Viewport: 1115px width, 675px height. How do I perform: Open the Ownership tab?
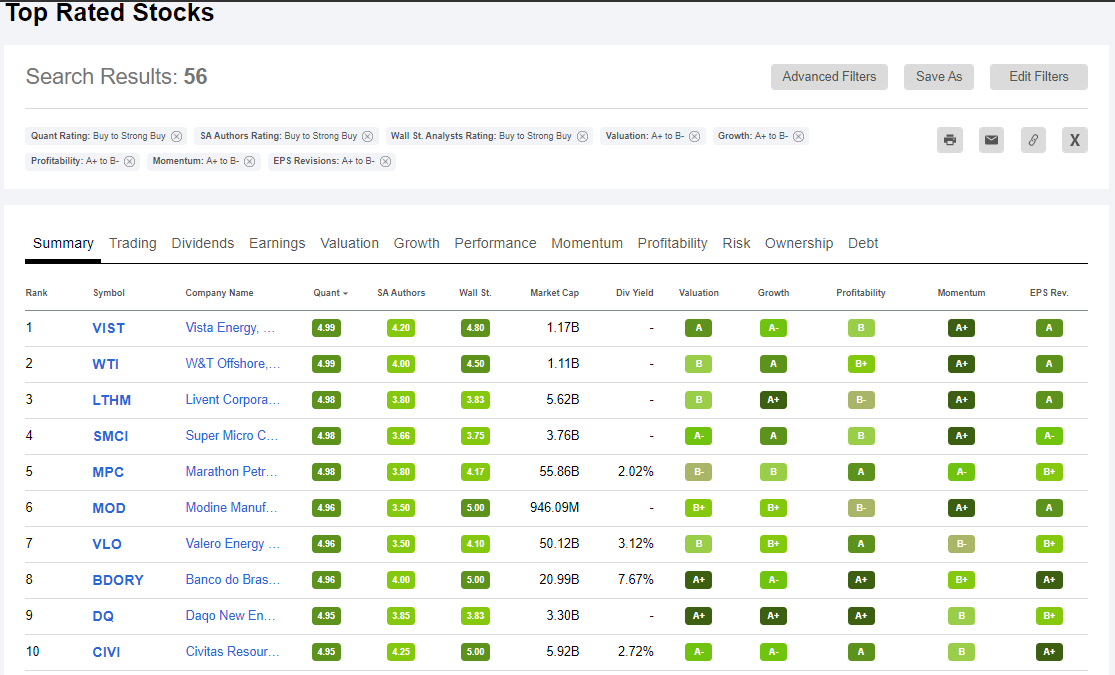click(x=799, y=243)
